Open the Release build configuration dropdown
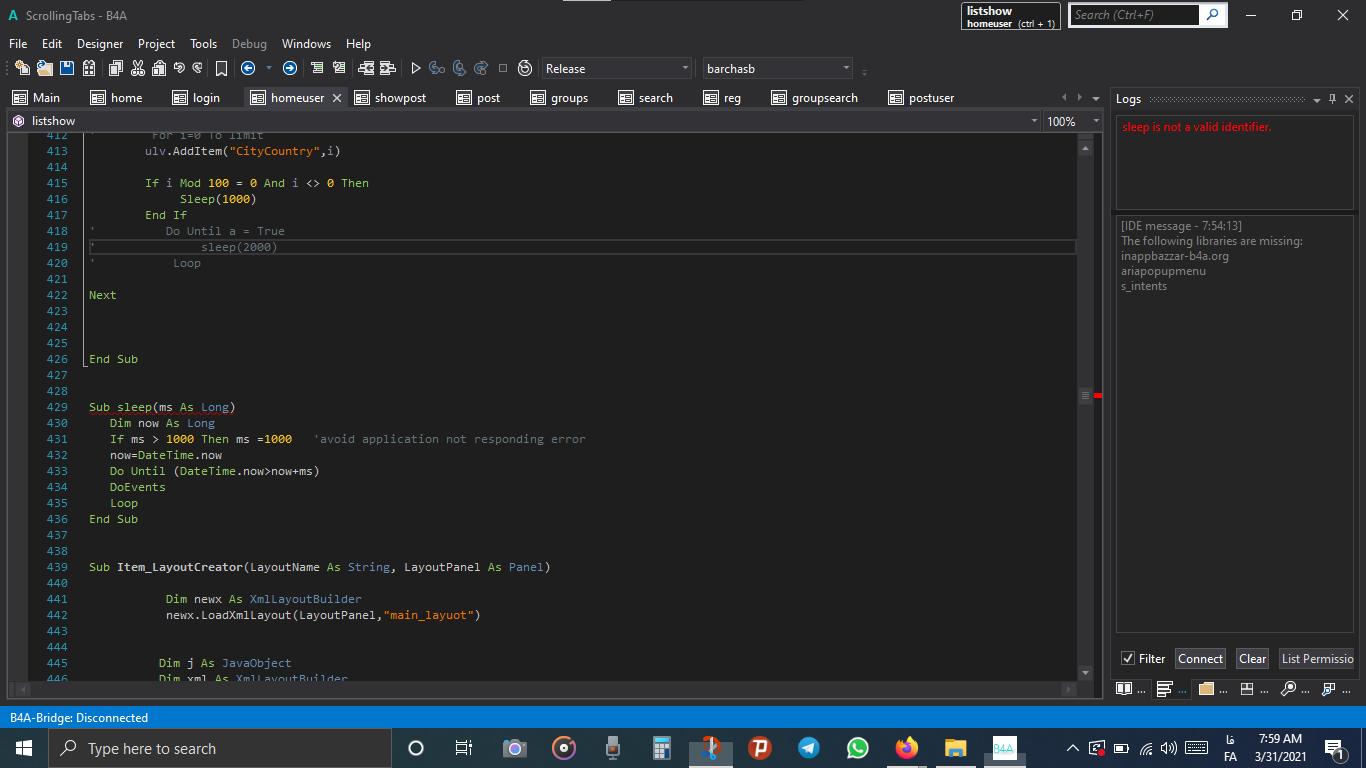The height and width of the screenshot is (768, 1366). (684, 68)
